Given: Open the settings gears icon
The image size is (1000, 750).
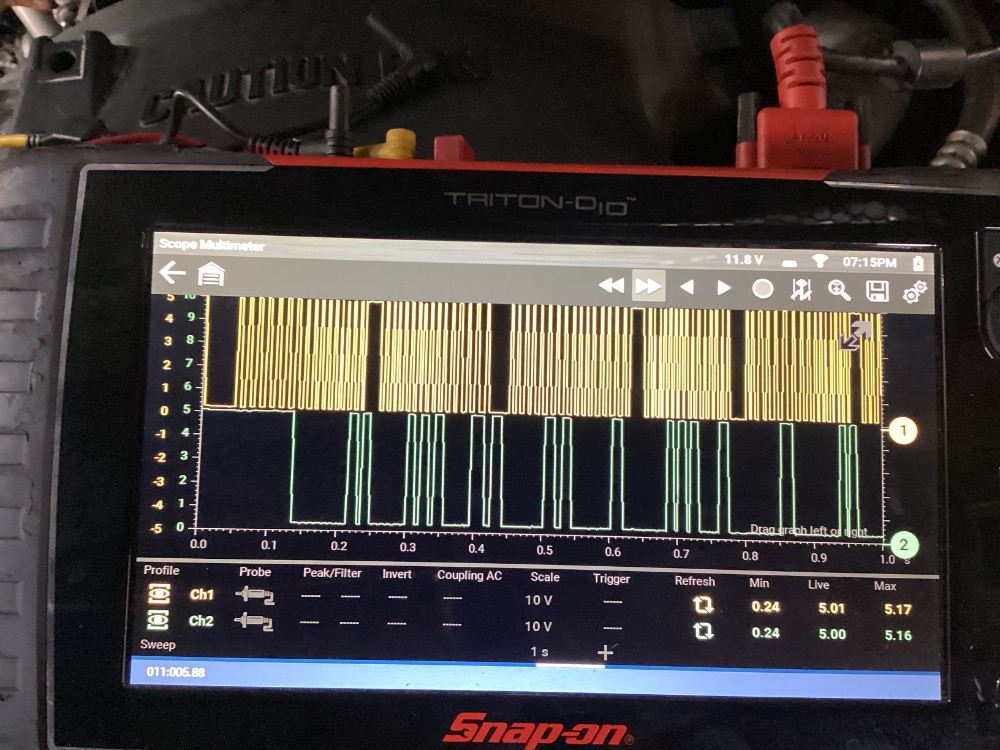Looking at the screenshot, I should coord(914,291).
